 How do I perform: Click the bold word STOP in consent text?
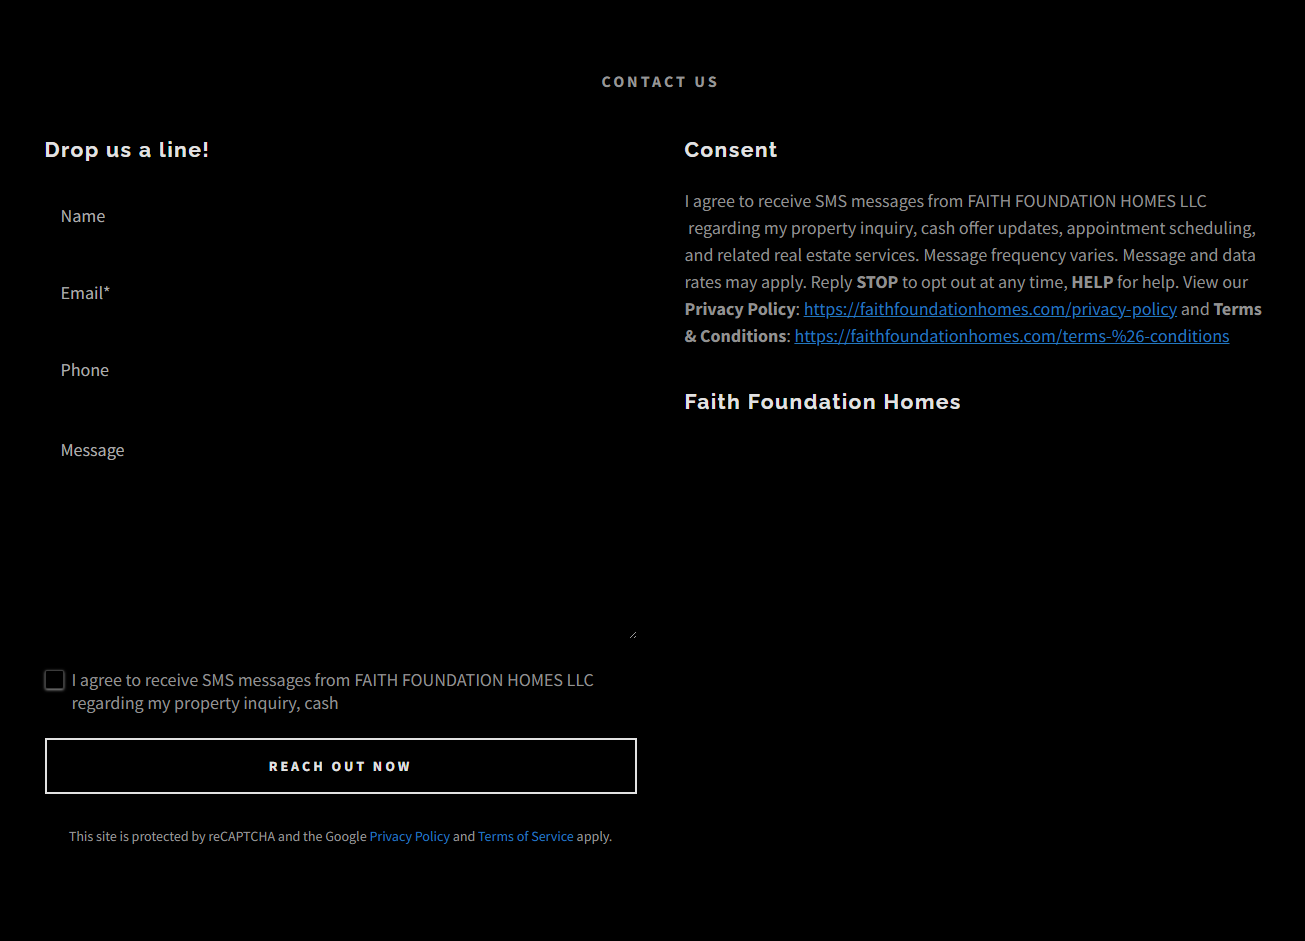[877, 282]
